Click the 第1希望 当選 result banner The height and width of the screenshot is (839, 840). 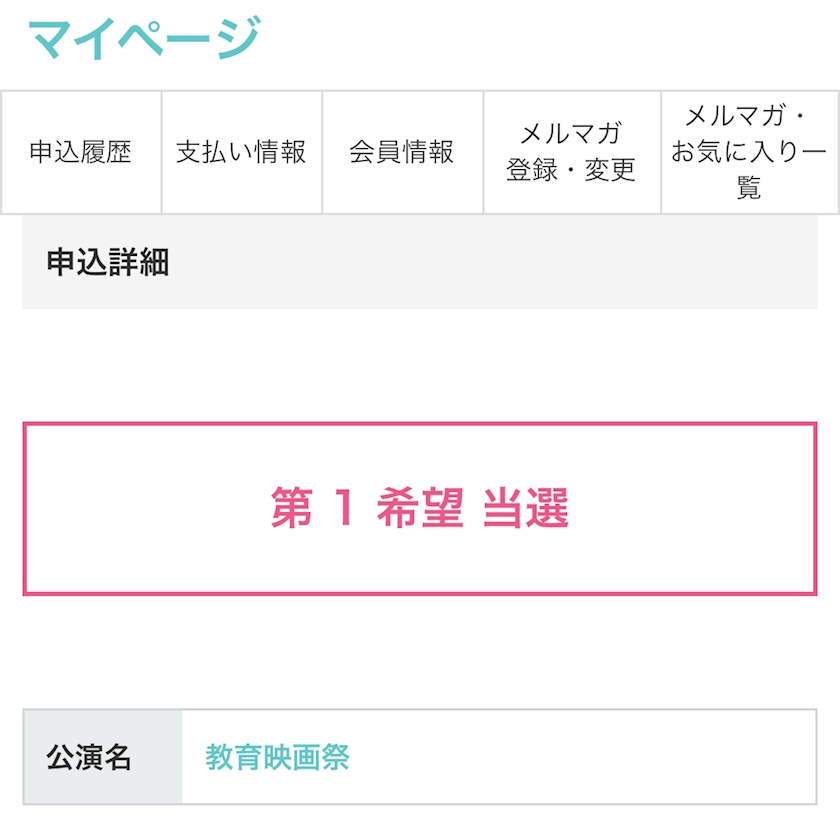(419, 509)
